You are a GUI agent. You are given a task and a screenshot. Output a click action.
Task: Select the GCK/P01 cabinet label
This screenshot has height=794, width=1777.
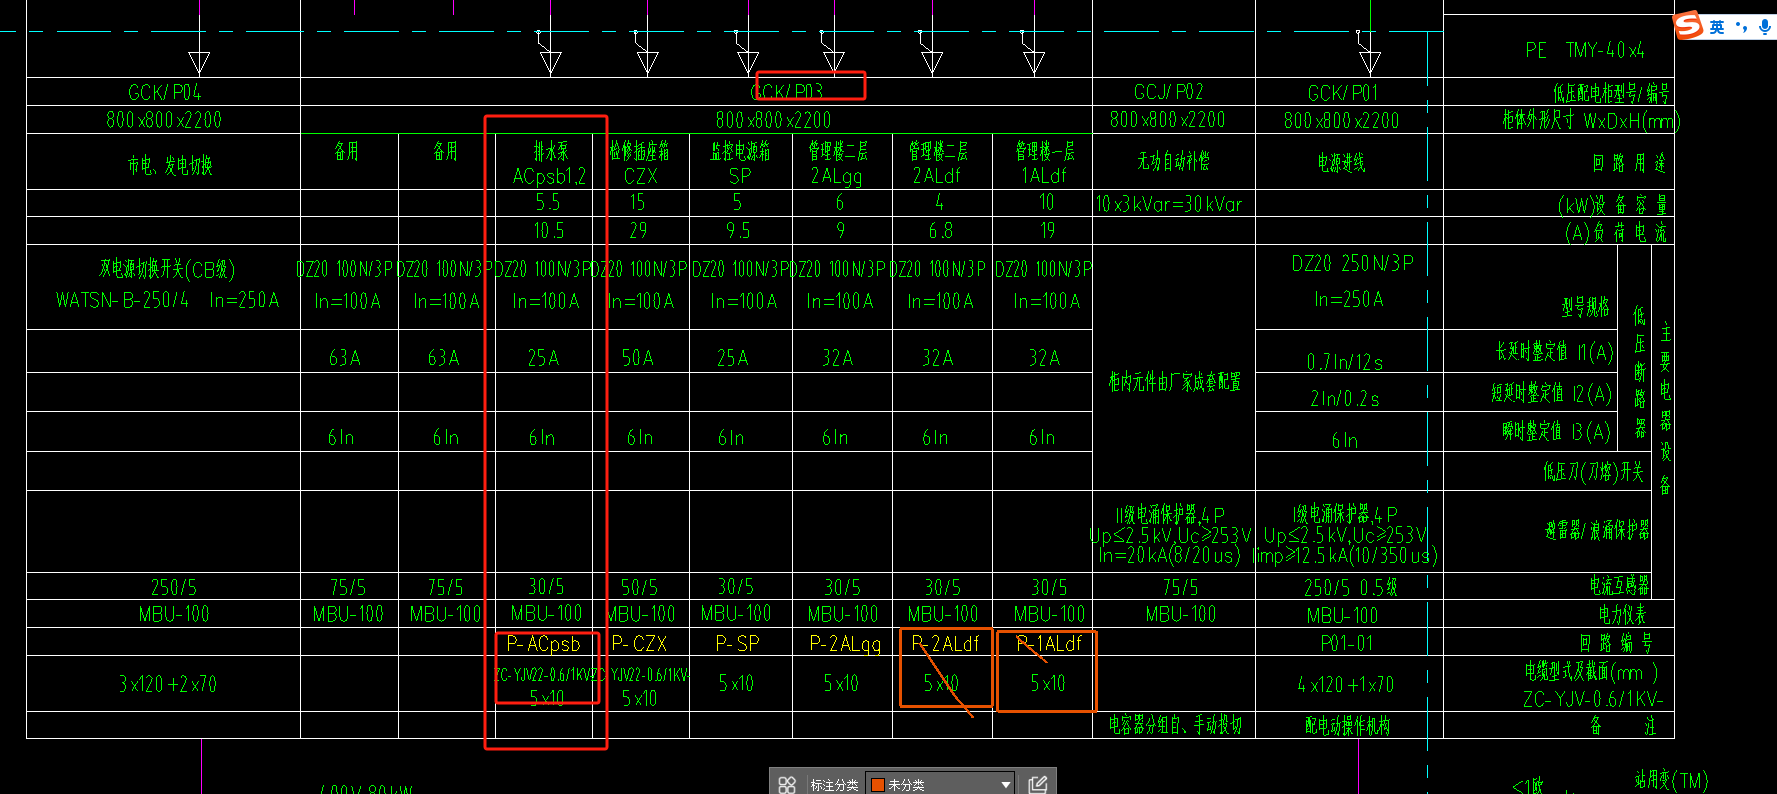tap(1342, 93)
